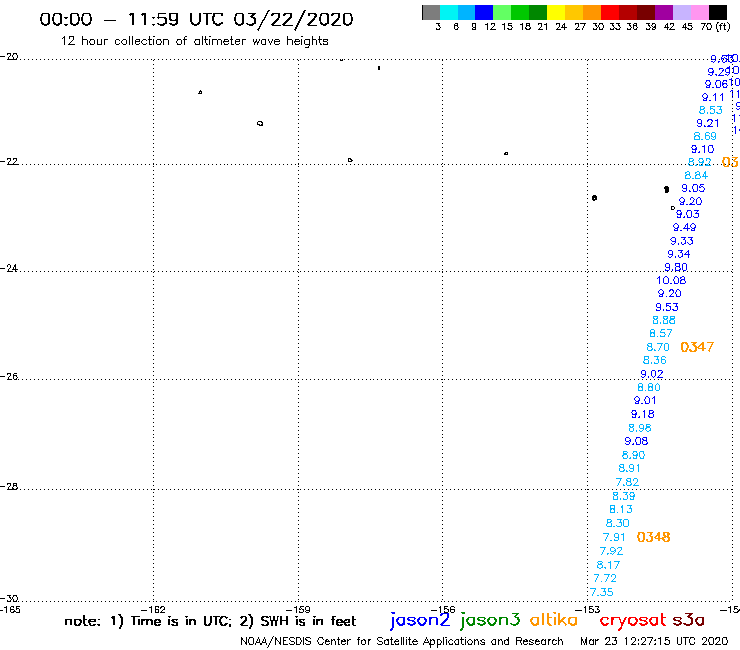Screen dimensions: 740x650
Task: Click '12 hour collection of altimeter wave heights' subtitle
Action: (x=194, y=41)
